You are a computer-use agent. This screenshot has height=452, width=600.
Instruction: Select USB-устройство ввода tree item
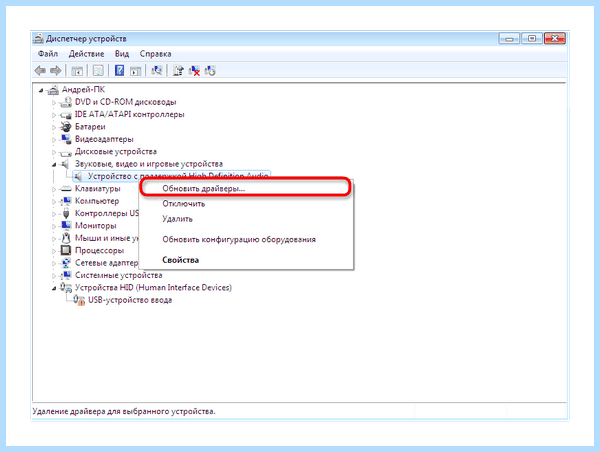pos(130,300)
